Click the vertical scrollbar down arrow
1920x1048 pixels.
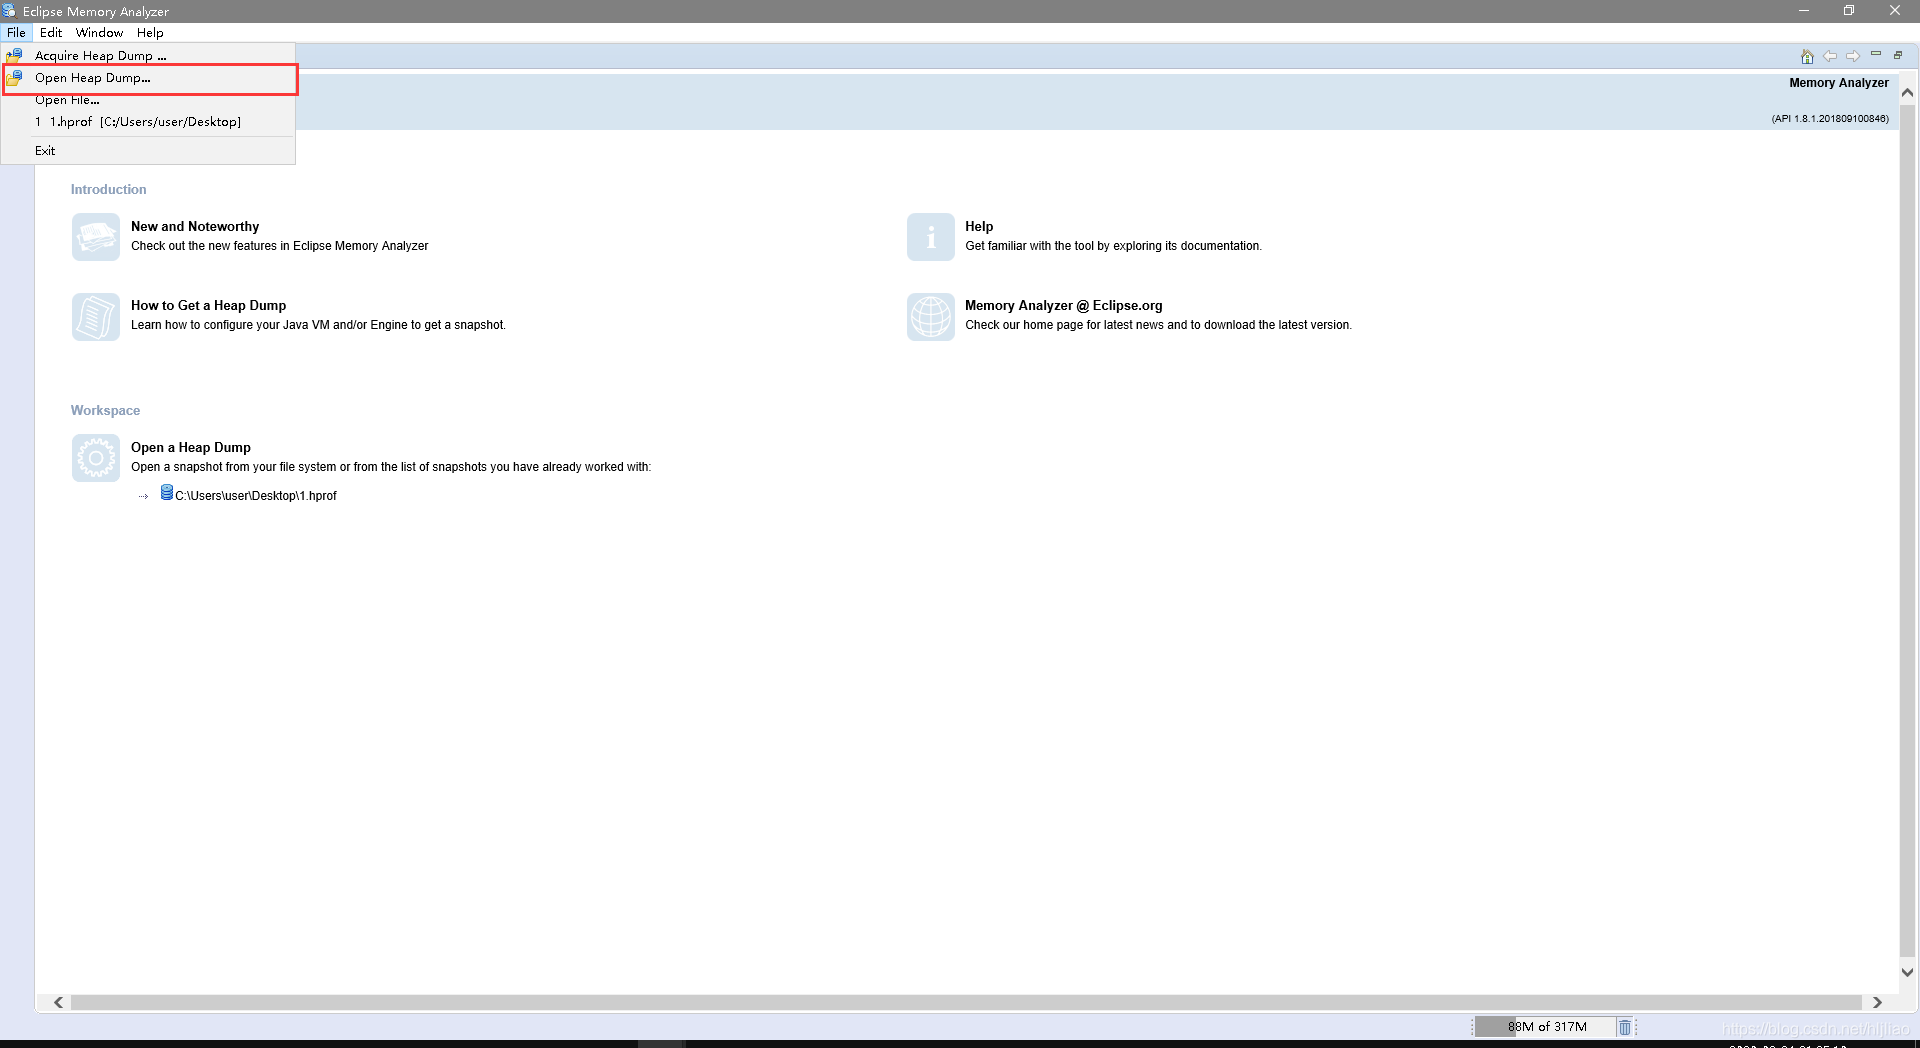coord(1908,972)
